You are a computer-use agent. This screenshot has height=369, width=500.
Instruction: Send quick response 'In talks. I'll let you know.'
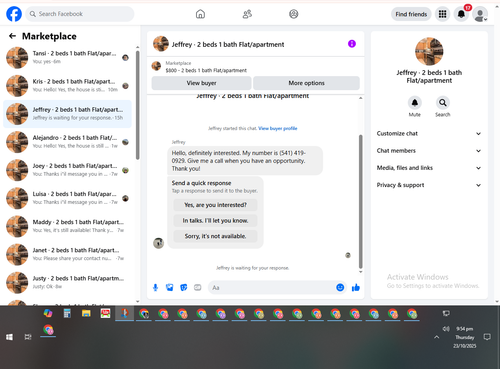click(x=215, y=221)
